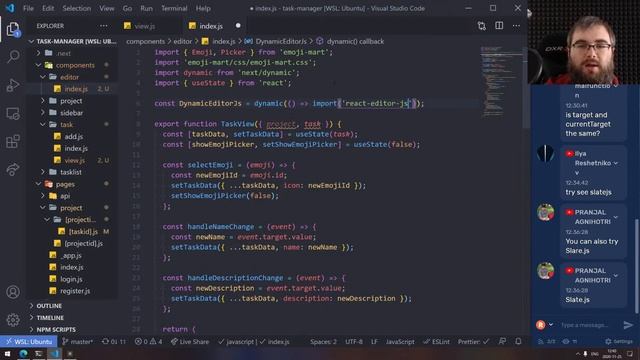Open register.js file

coord(75,291)
